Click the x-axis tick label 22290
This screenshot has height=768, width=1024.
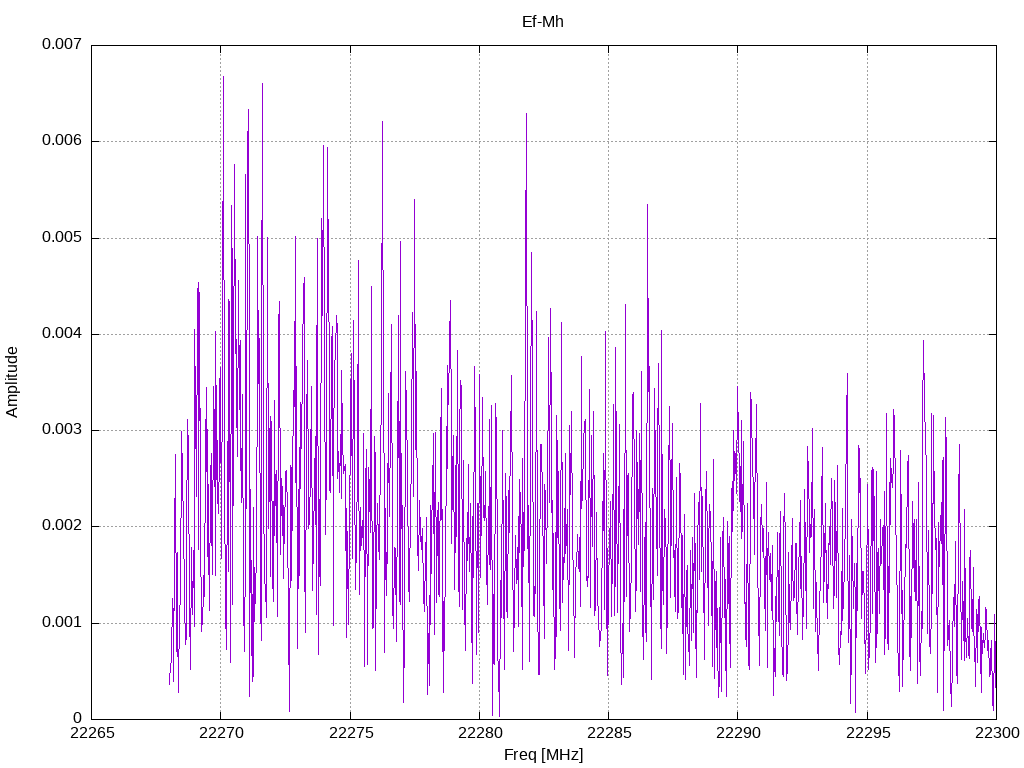[x=739, y=733]
